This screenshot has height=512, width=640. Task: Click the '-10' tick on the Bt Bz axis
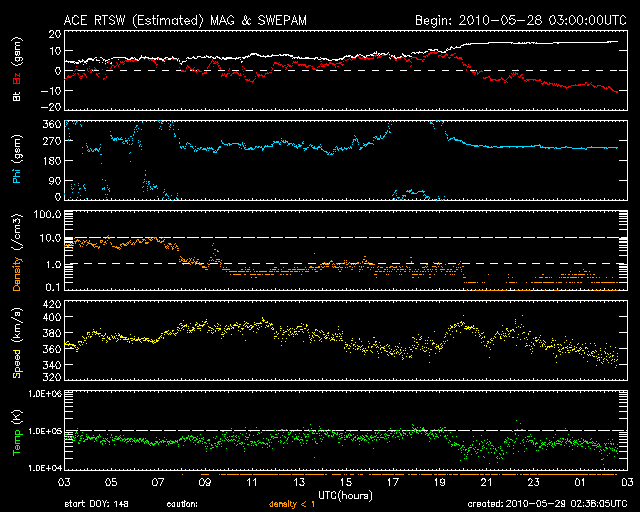(x=51, y=91)
